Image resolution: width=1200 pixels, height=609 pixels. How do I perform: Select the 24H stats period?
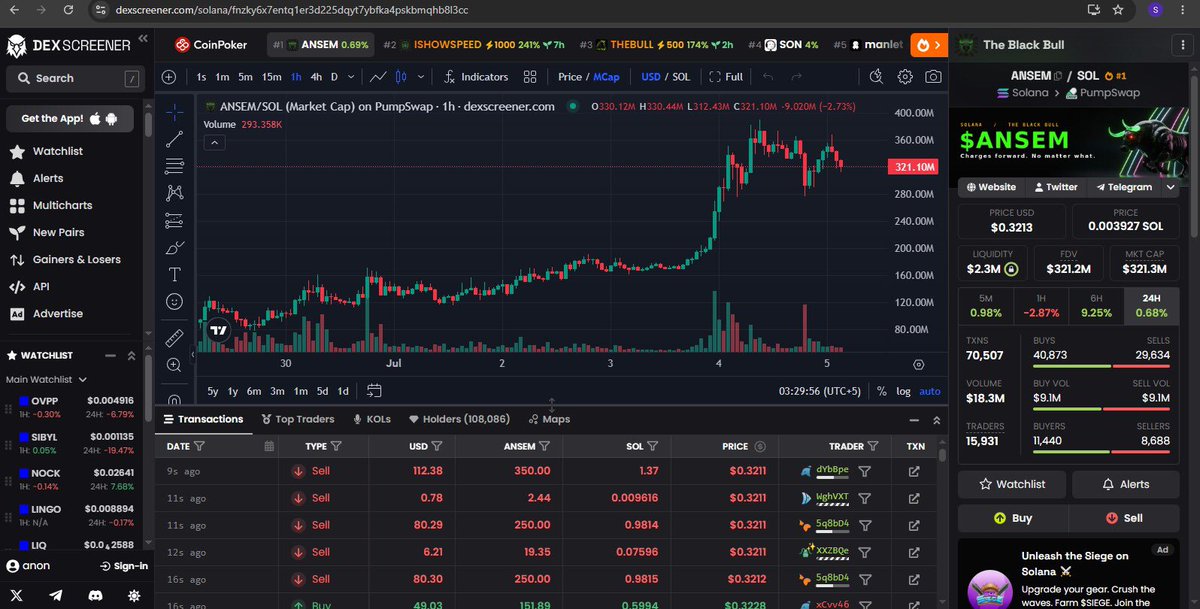coord(1150,306)
